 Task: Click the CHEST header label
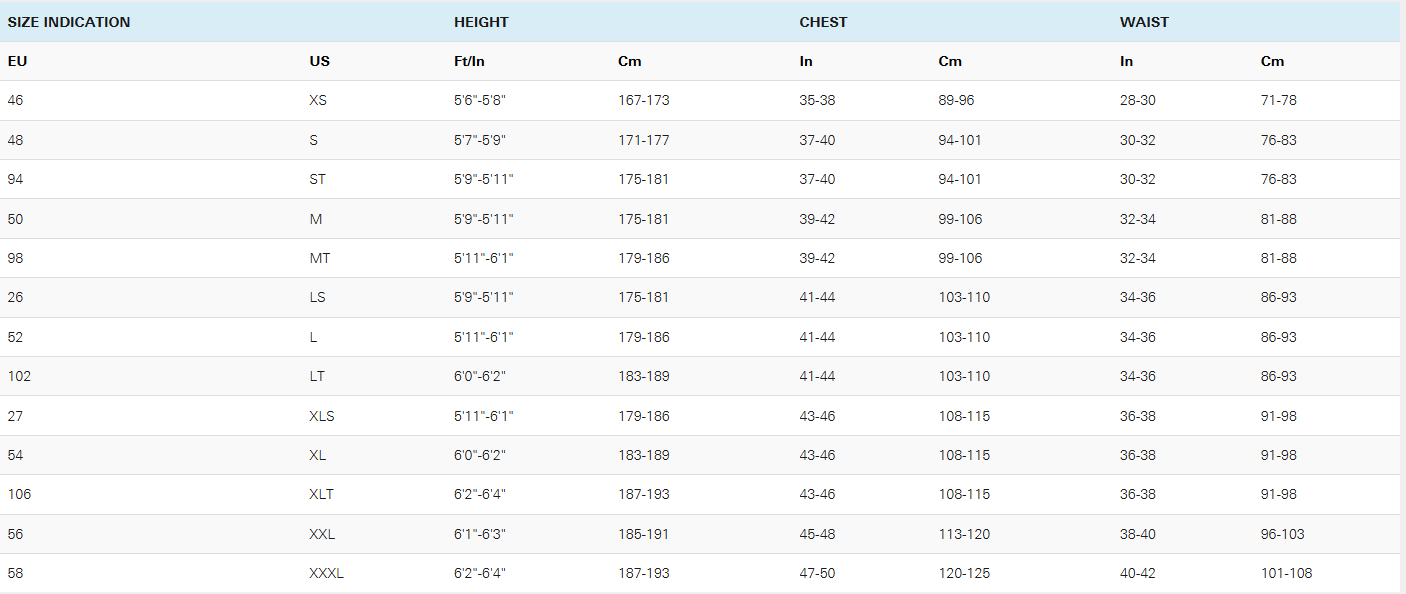pyautogui.click(x=823, y=22)
